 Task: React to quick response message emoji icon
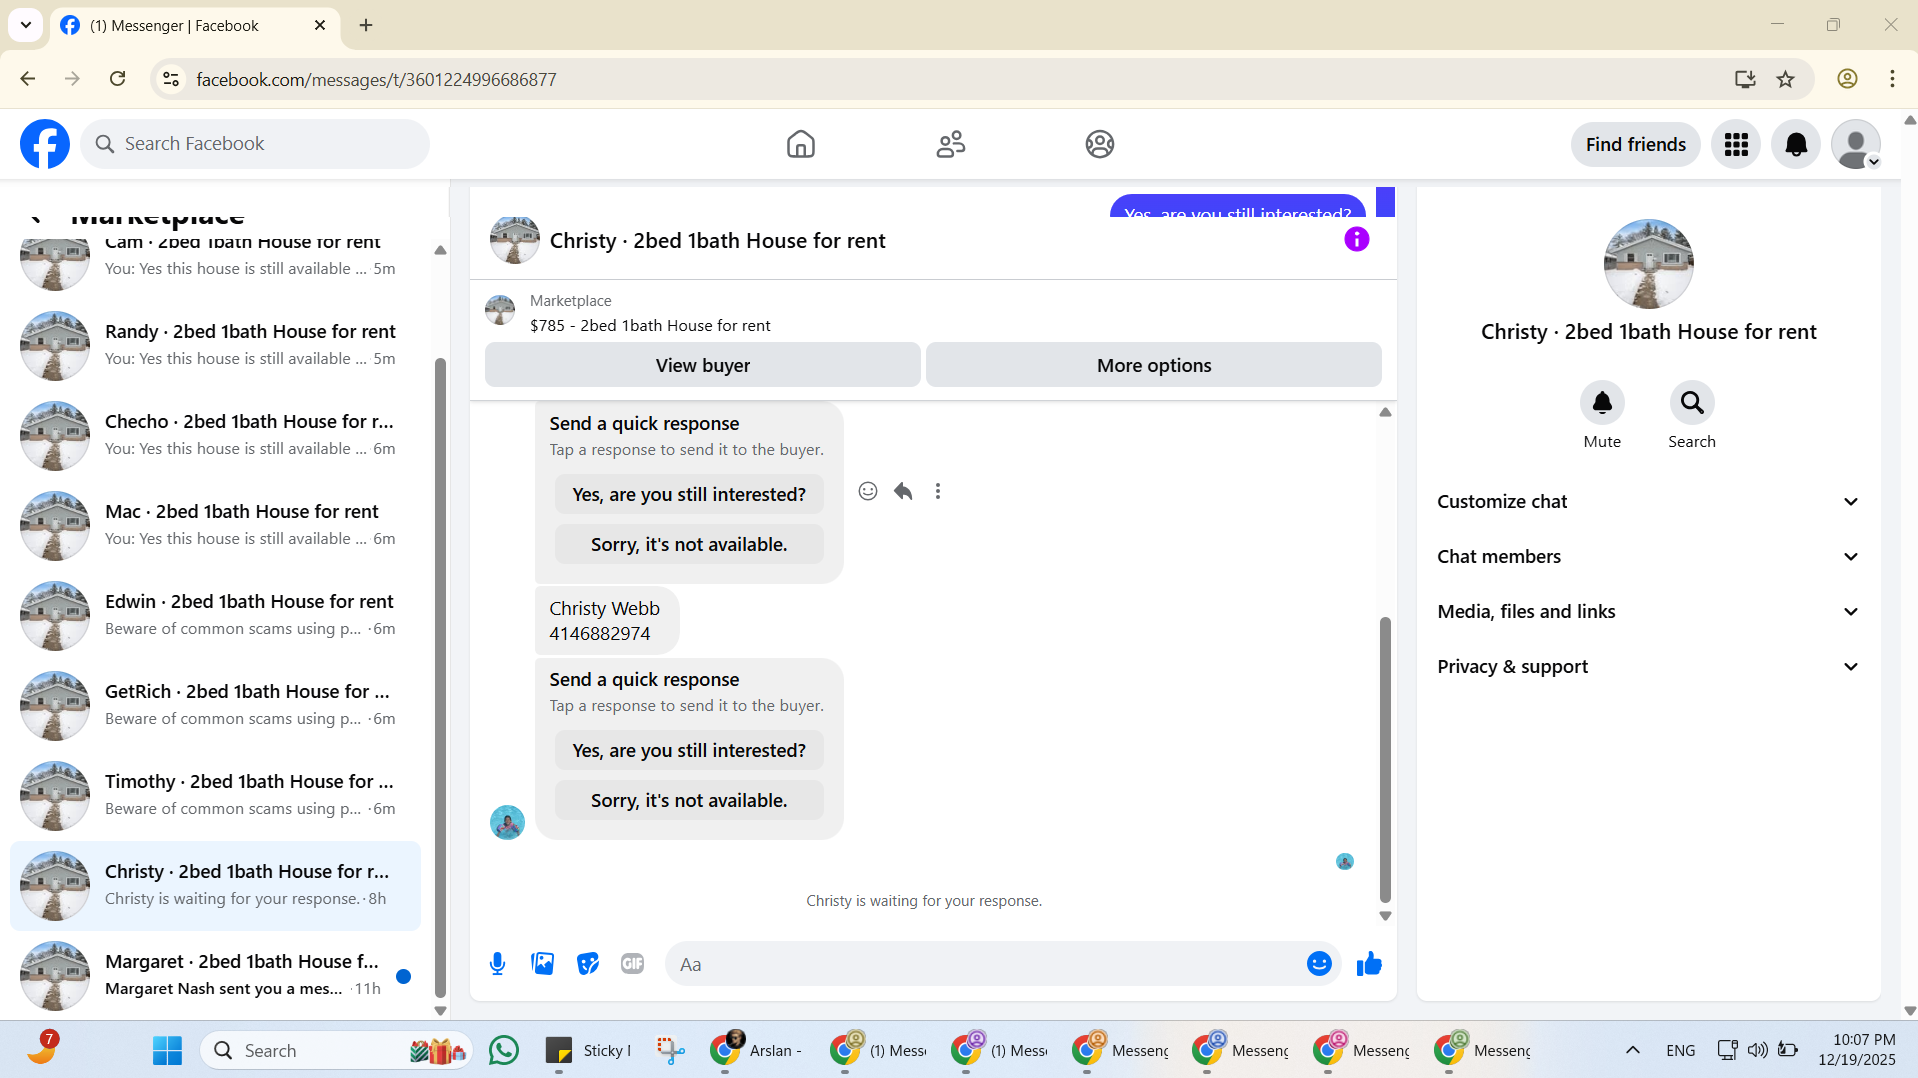(868, 491)
